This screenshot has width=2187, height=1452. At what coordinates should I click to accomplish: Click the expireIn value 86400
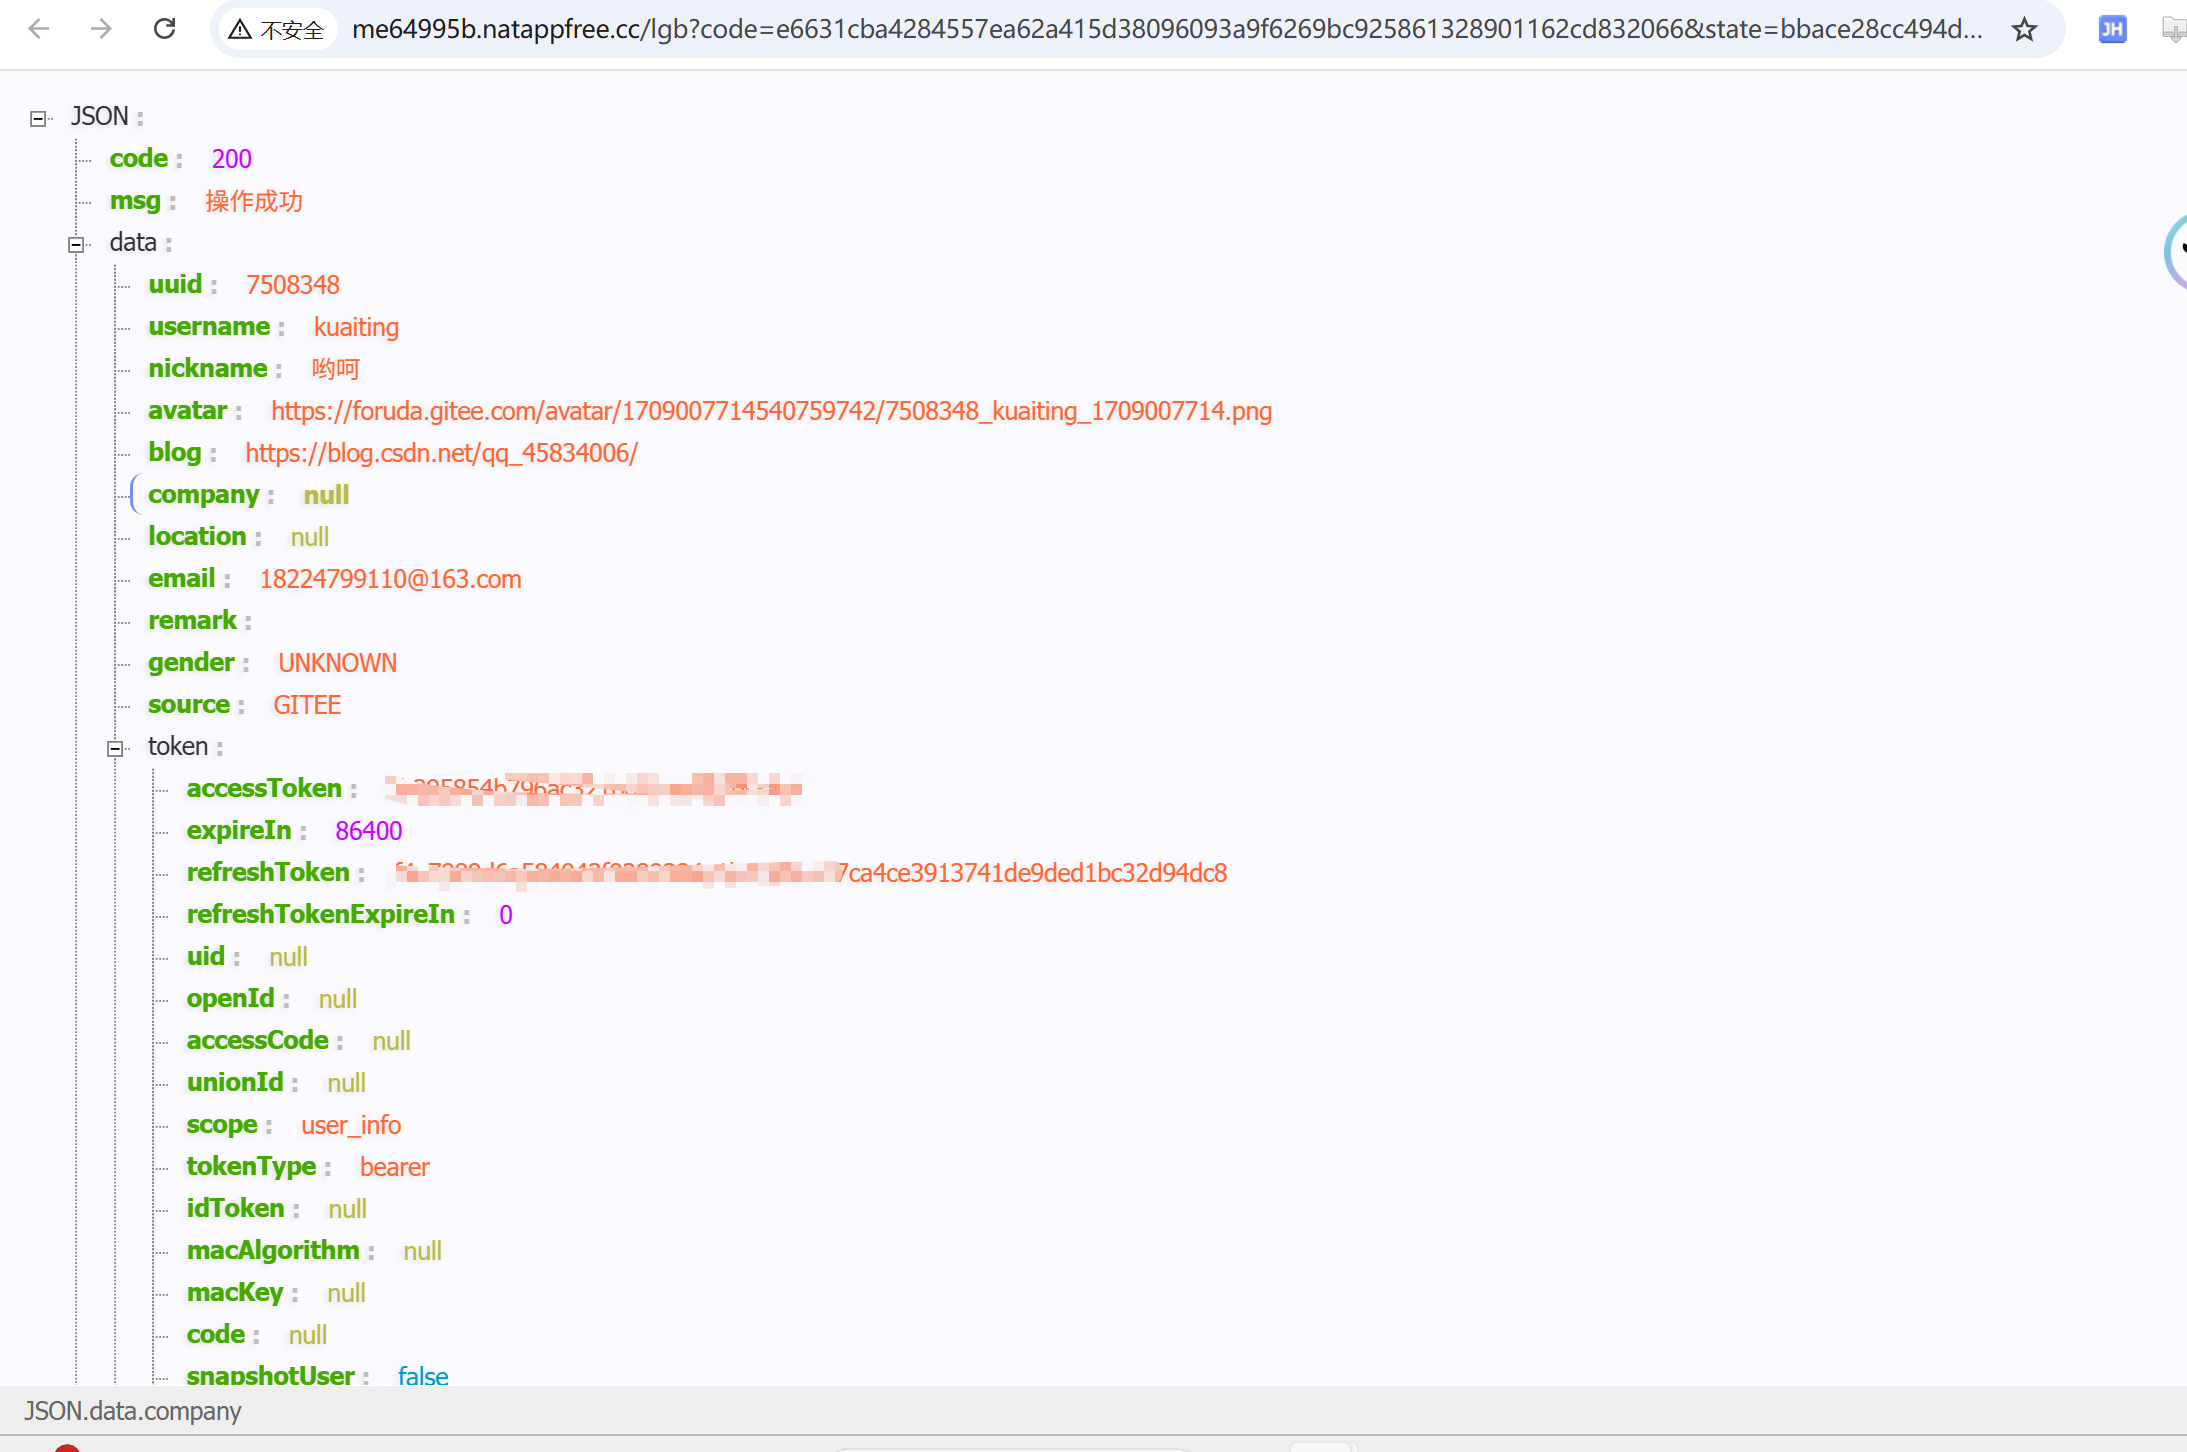(x=368, y=831)
